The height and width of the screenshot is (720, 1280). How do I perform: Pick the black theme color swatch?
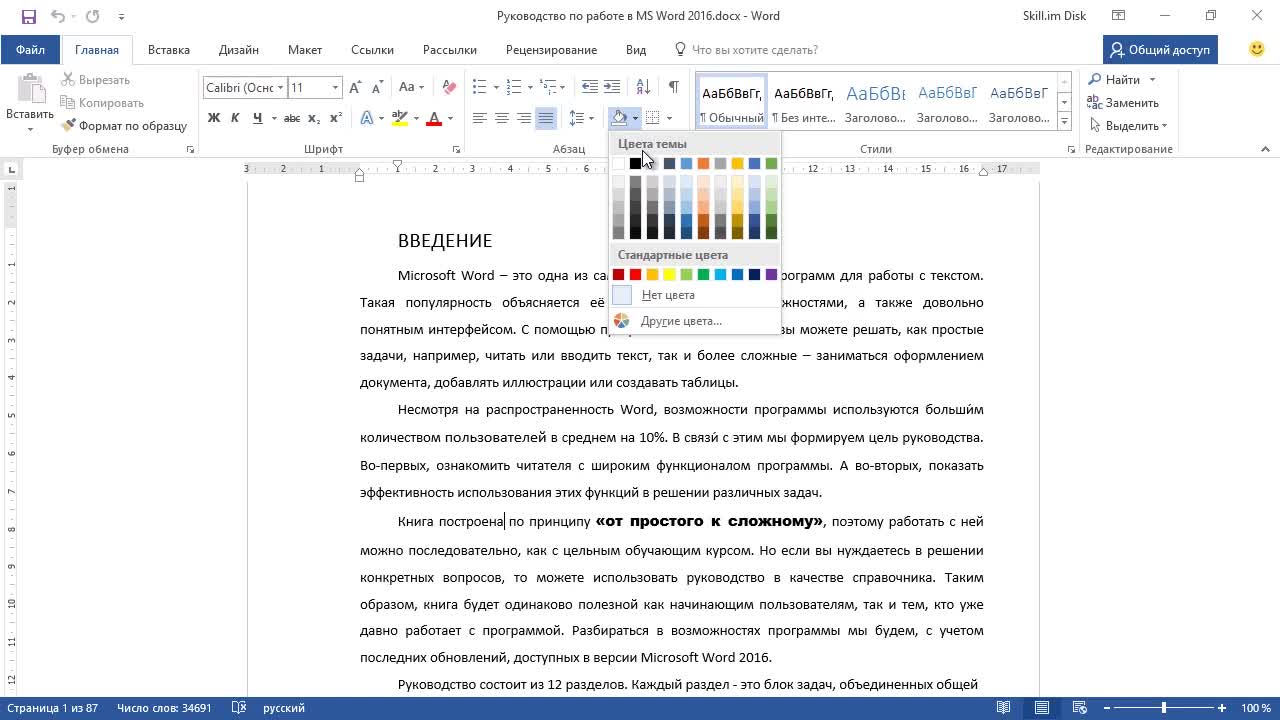(x=635, y=164)
